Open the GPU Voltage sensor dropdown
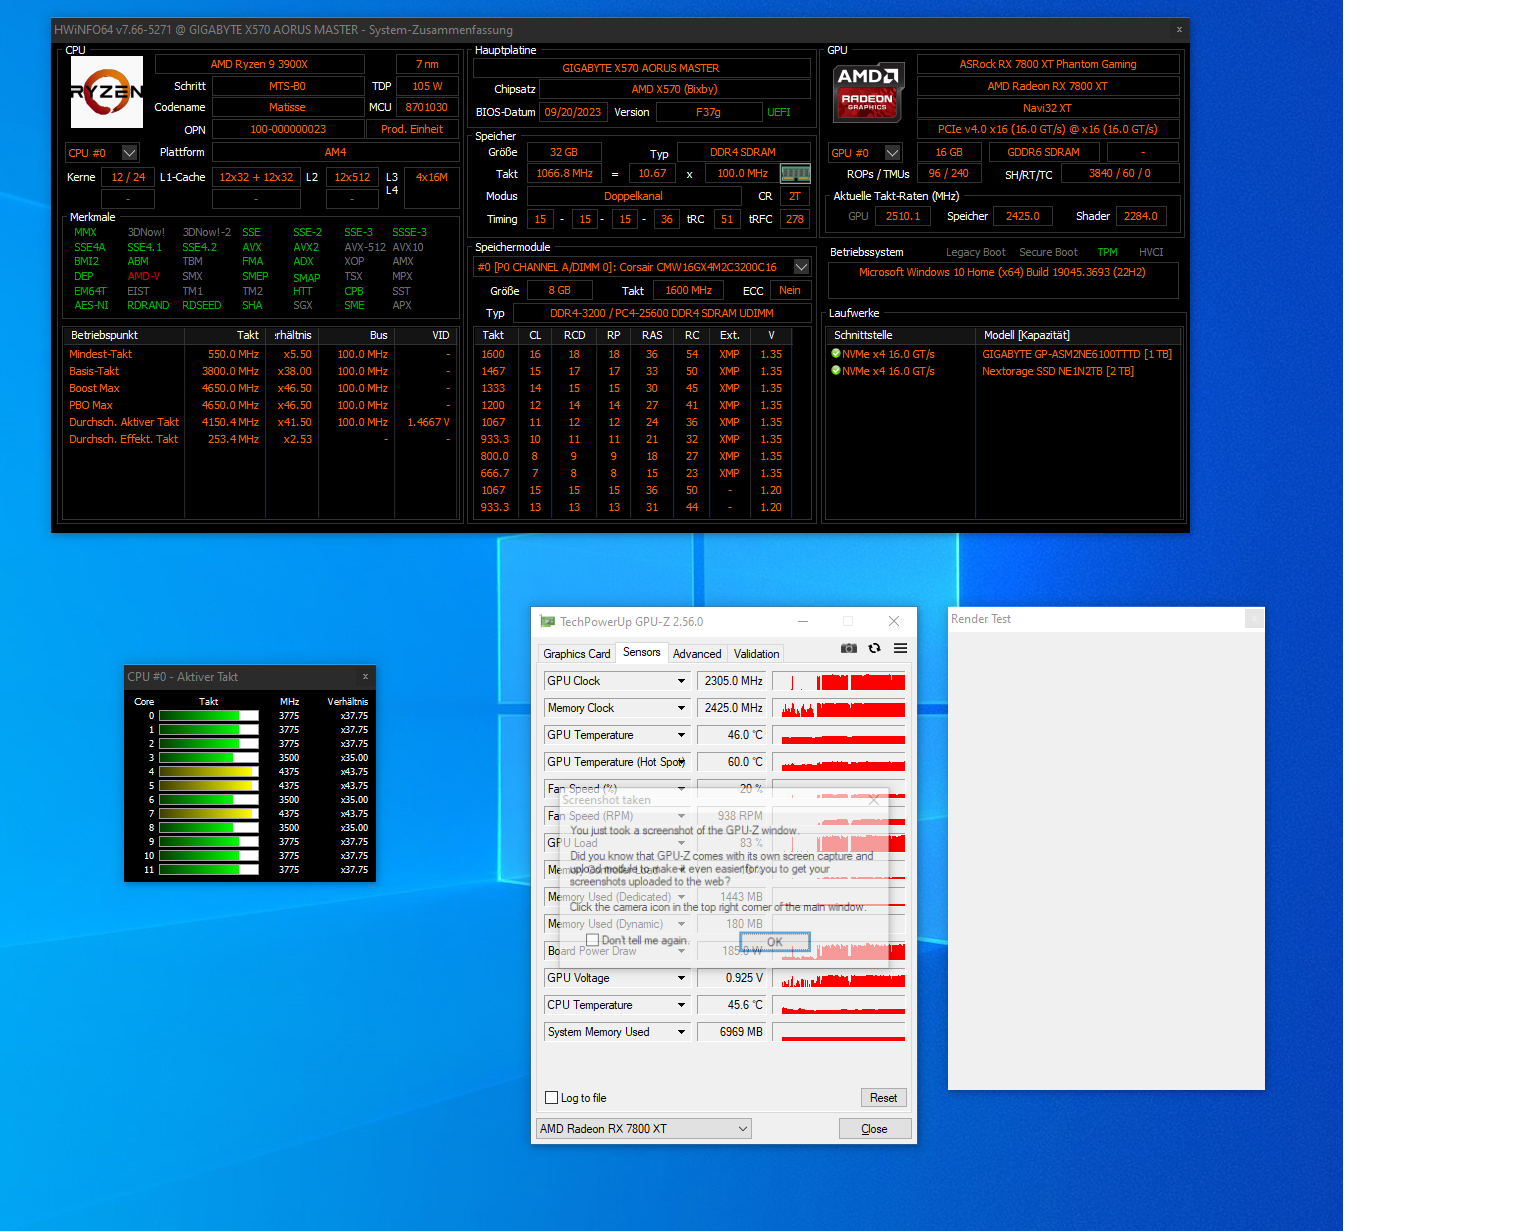Image resolution: width=1536 pixels, height=1231 pixels. 681,978
